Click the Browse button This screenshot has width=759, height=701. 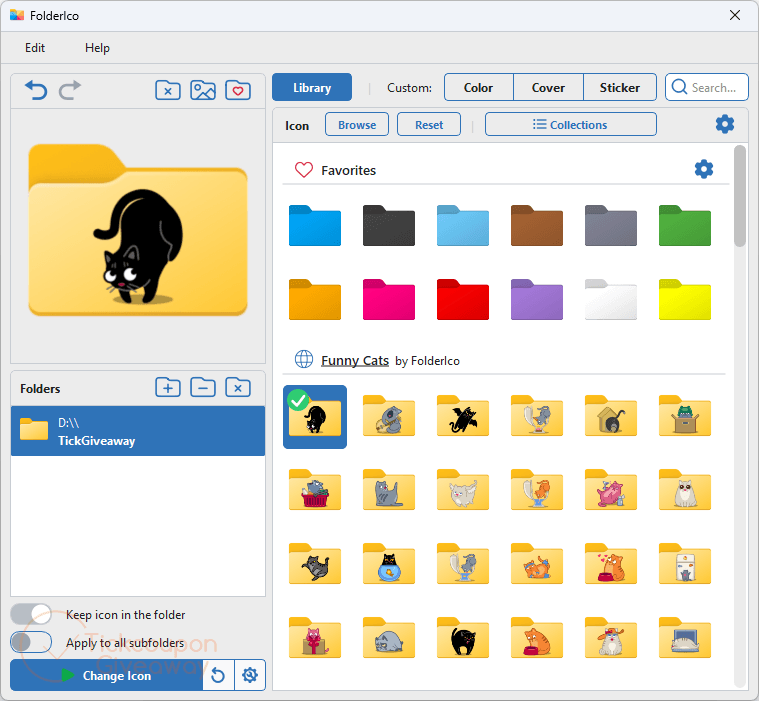point(357,124)
